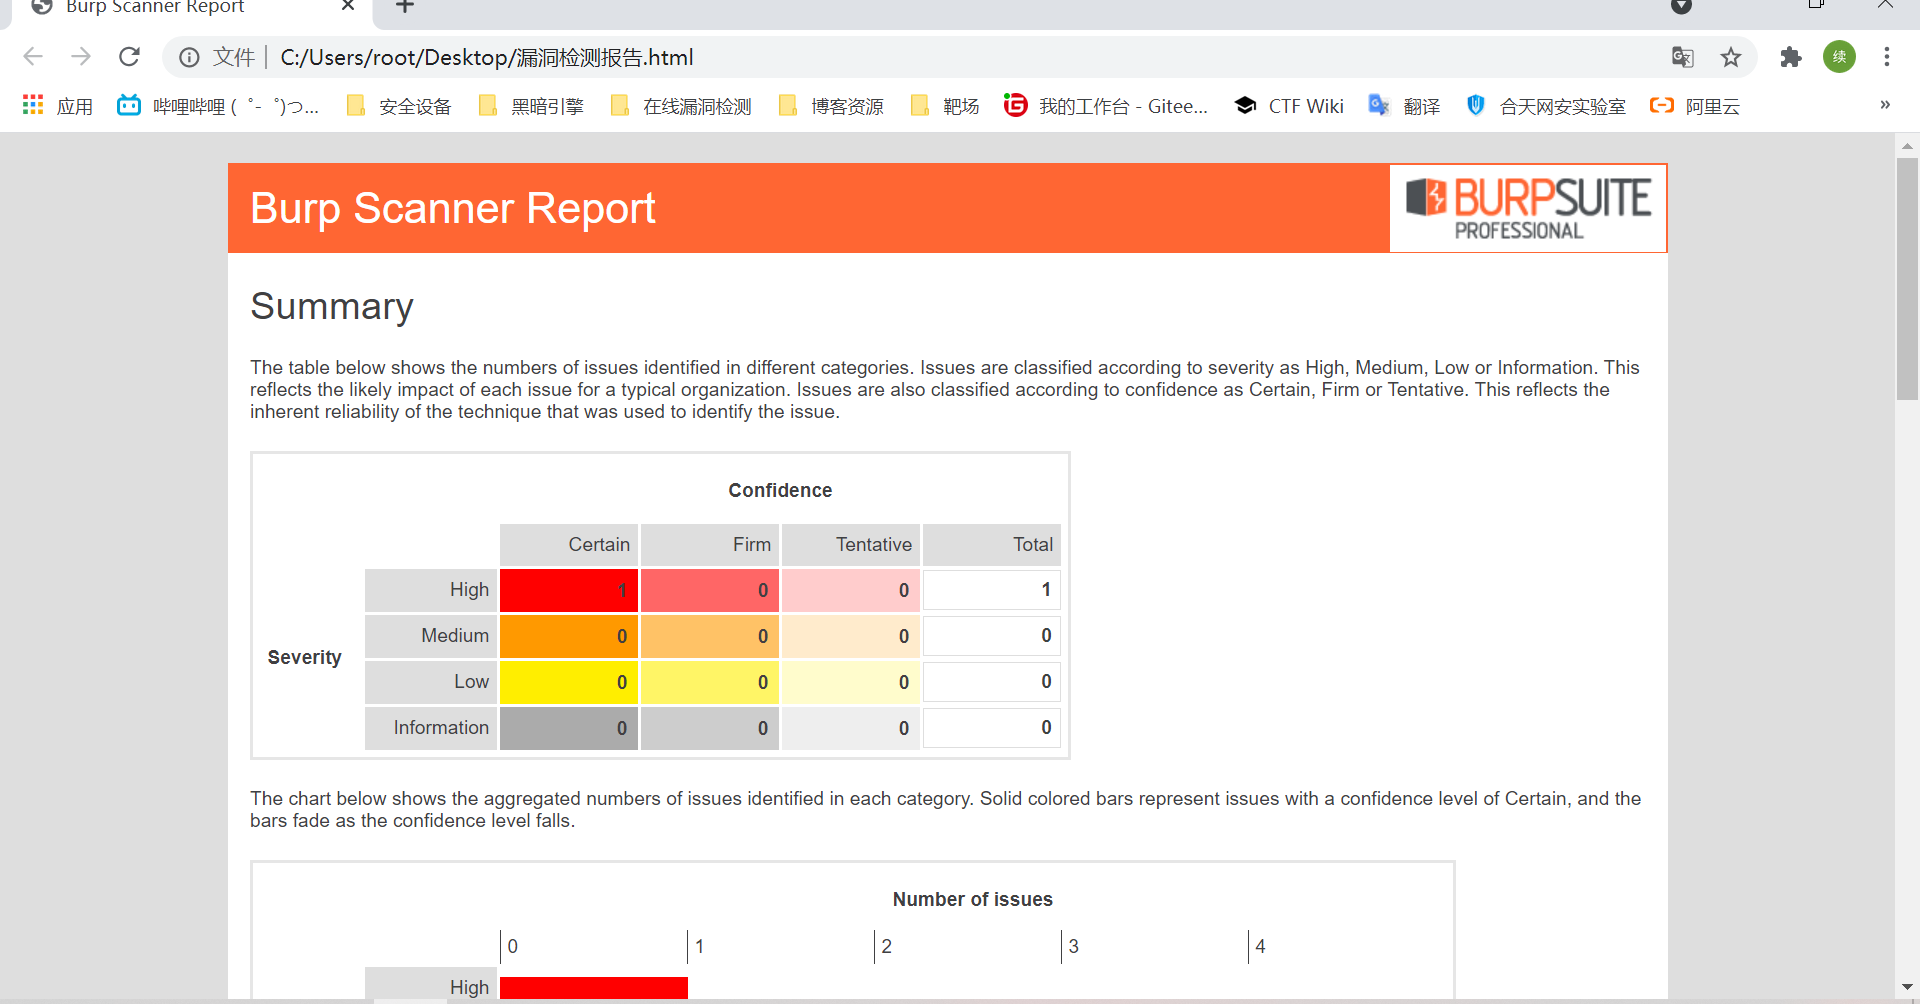This screenshot has height=1004, width=1920.
Task: Open the extensions puzzle icon
Action: click(x=1791, y=57)
